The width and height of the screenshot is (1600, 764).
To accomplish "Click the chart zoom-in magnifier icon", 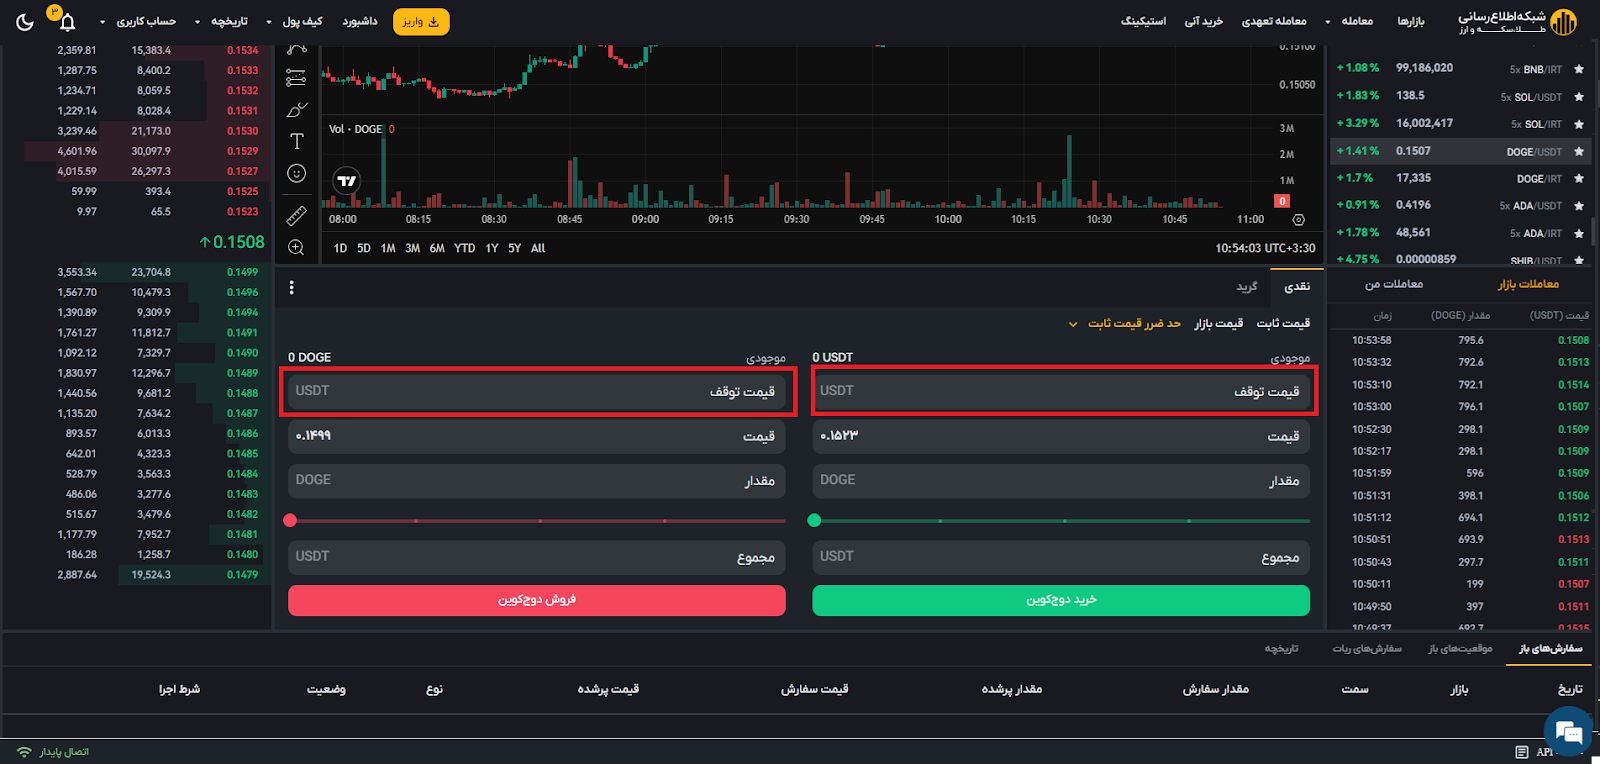I will (x=297, y=247).
